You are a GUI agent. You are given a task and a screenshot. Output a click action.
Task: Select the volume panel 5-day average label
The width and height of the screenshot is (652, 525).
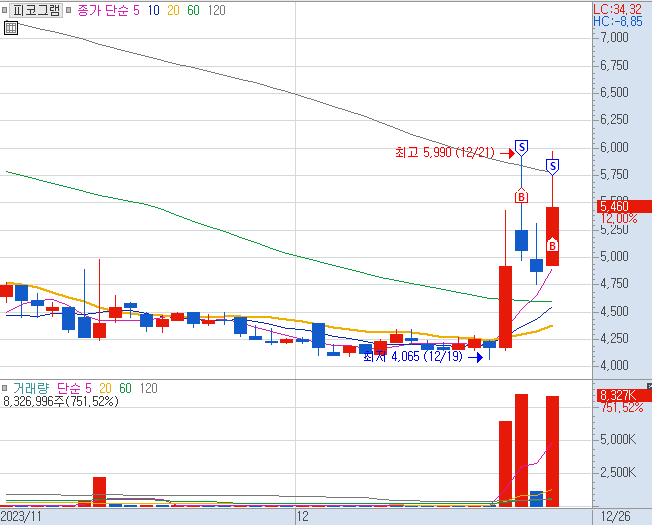pyautogui.click(x=88, y=388)
